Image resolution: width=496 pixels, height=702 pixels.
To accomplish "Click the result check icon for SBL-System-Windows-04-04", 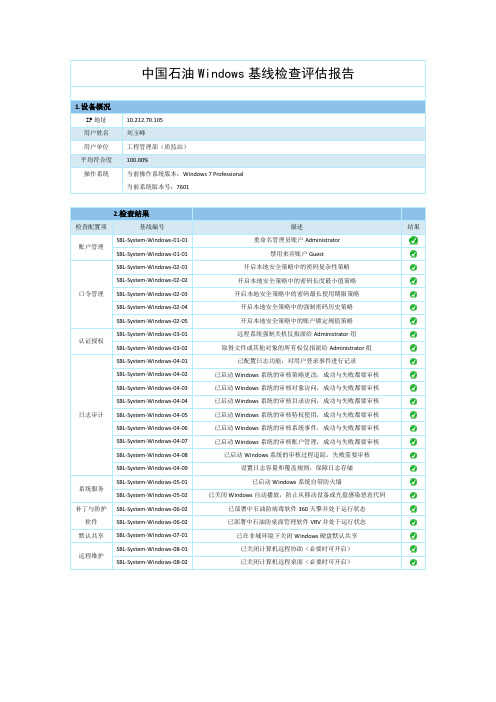I will [413, 402].
